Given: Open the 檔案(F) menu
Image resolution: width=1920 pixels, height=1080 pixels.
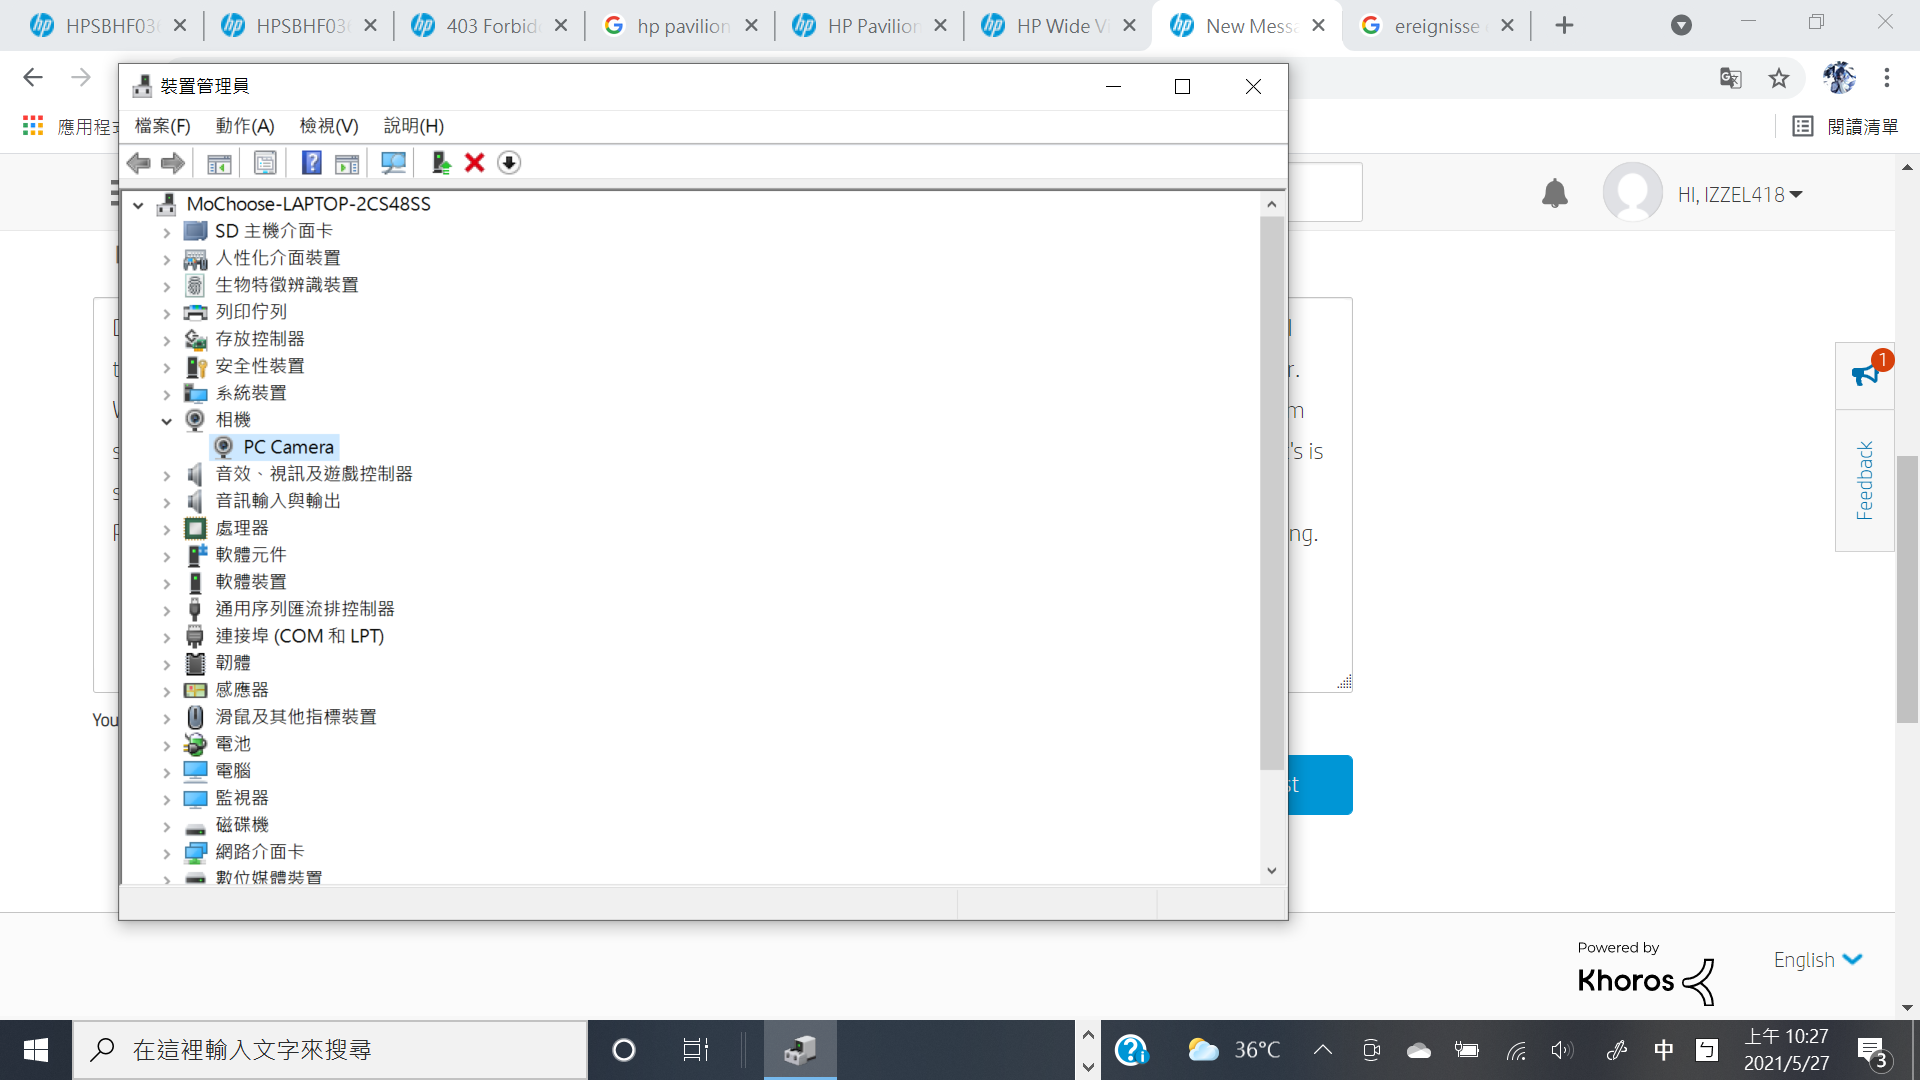Looking at the screenshot, I should point(162,126).
